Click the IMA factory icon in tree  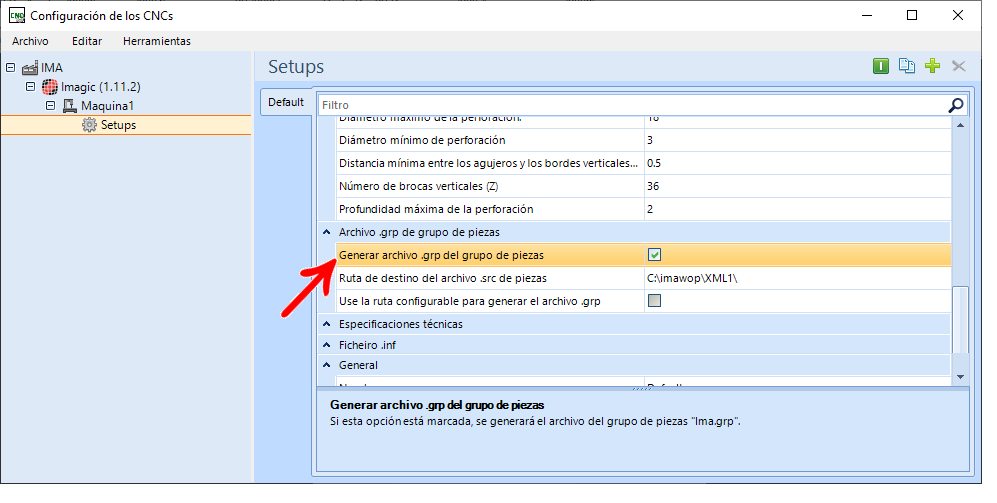click(30, 67)
